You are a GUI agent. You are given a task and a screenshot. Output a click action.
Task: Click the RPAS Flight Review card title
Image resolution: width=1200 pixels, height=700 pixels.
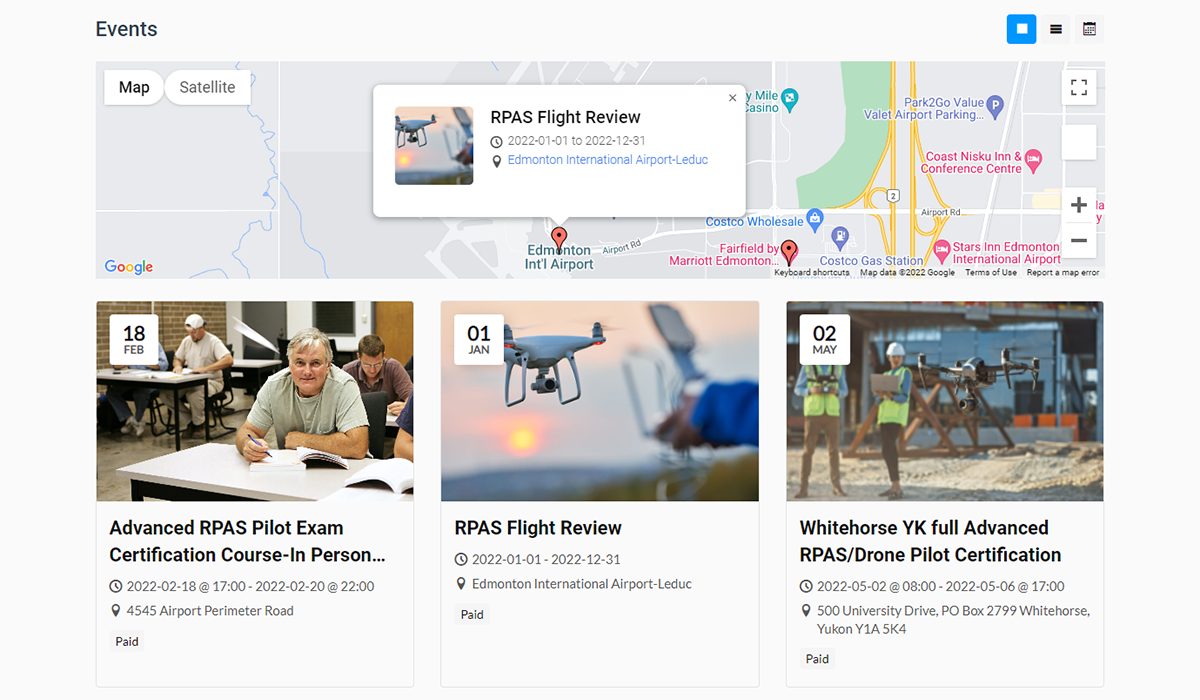537,528
